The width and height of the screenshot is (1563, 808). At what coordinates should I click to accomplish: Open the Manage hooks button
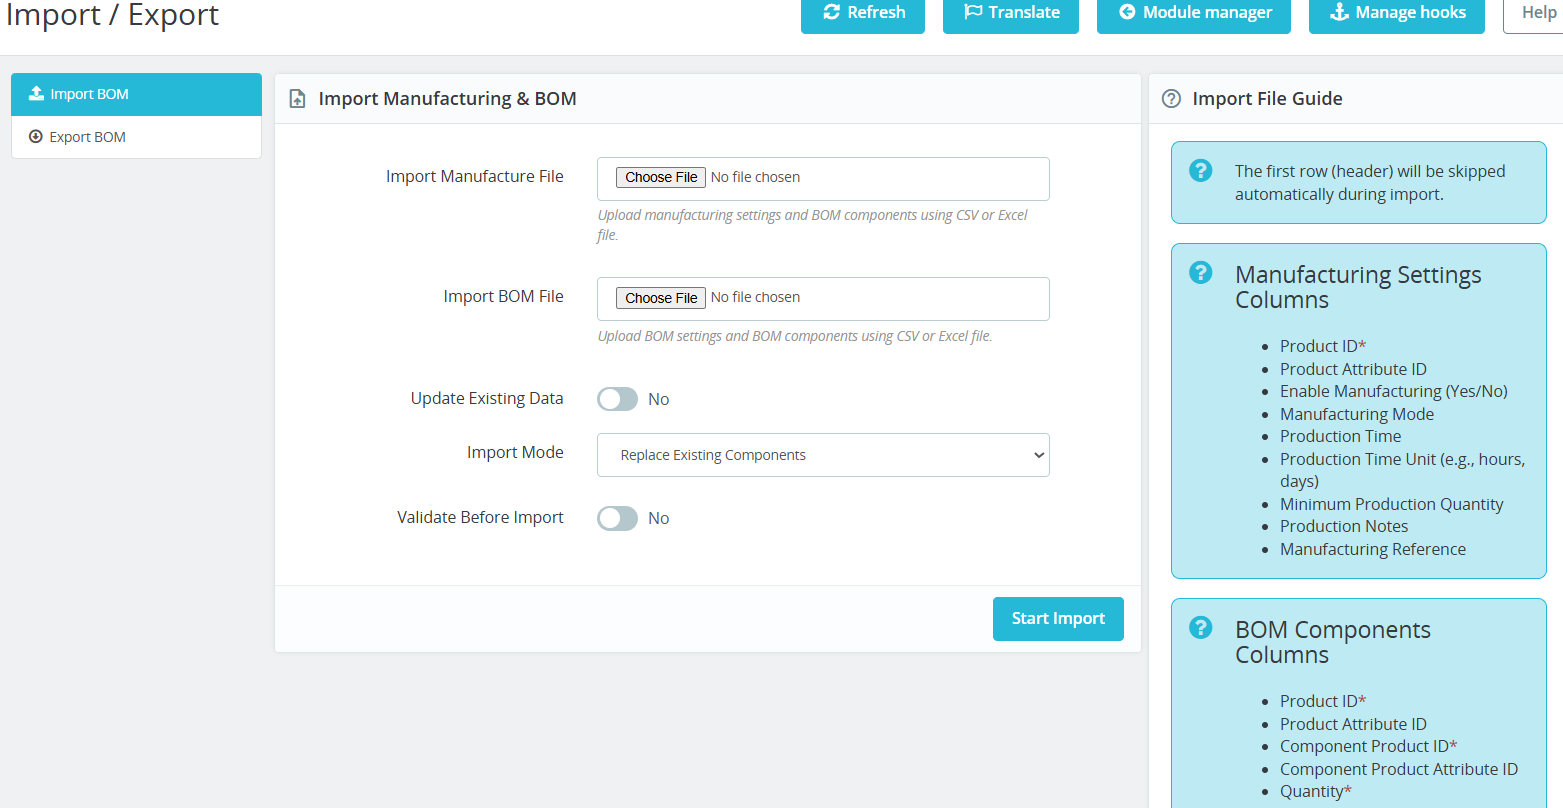[x=1397, y=13]
